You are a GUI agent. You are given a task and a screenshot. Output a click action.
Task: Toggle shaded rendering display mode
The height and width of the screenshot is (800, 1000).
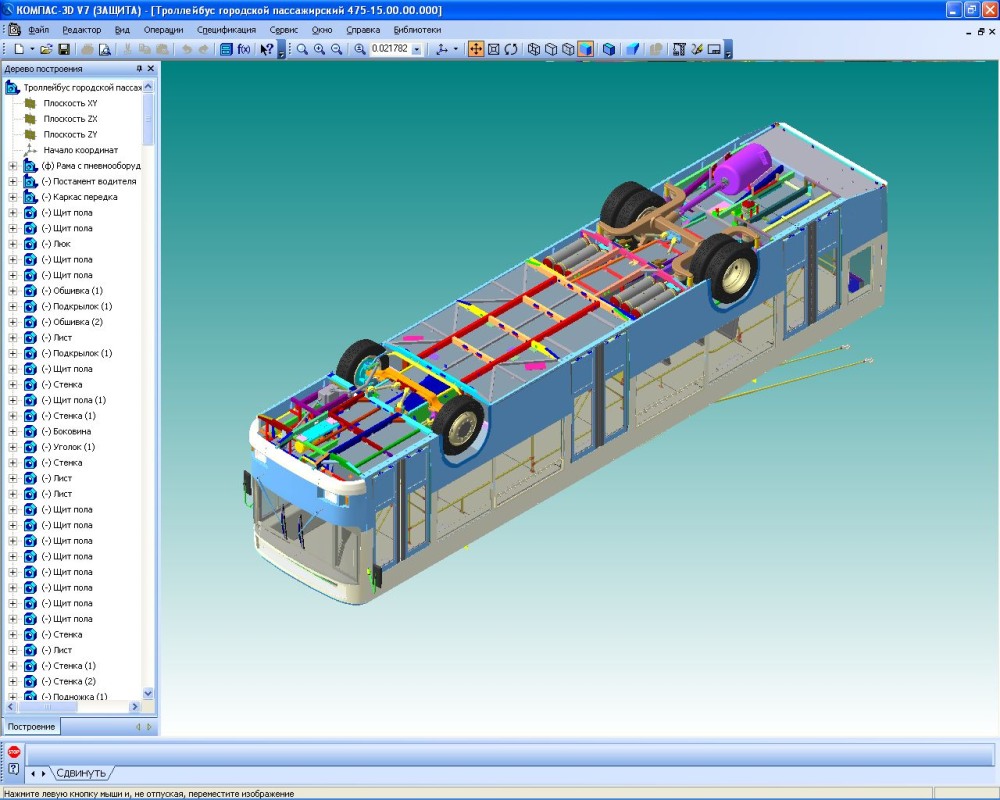(x=585, y=49)
